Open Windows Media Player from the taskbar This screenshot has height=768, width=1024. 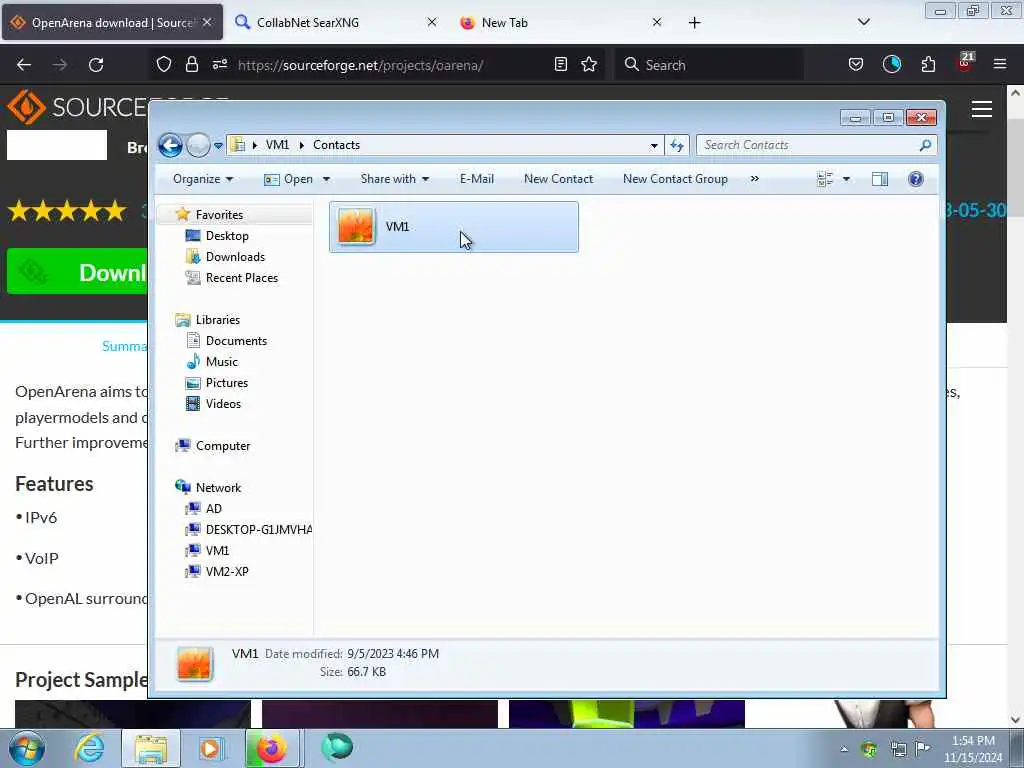(211, 748)
